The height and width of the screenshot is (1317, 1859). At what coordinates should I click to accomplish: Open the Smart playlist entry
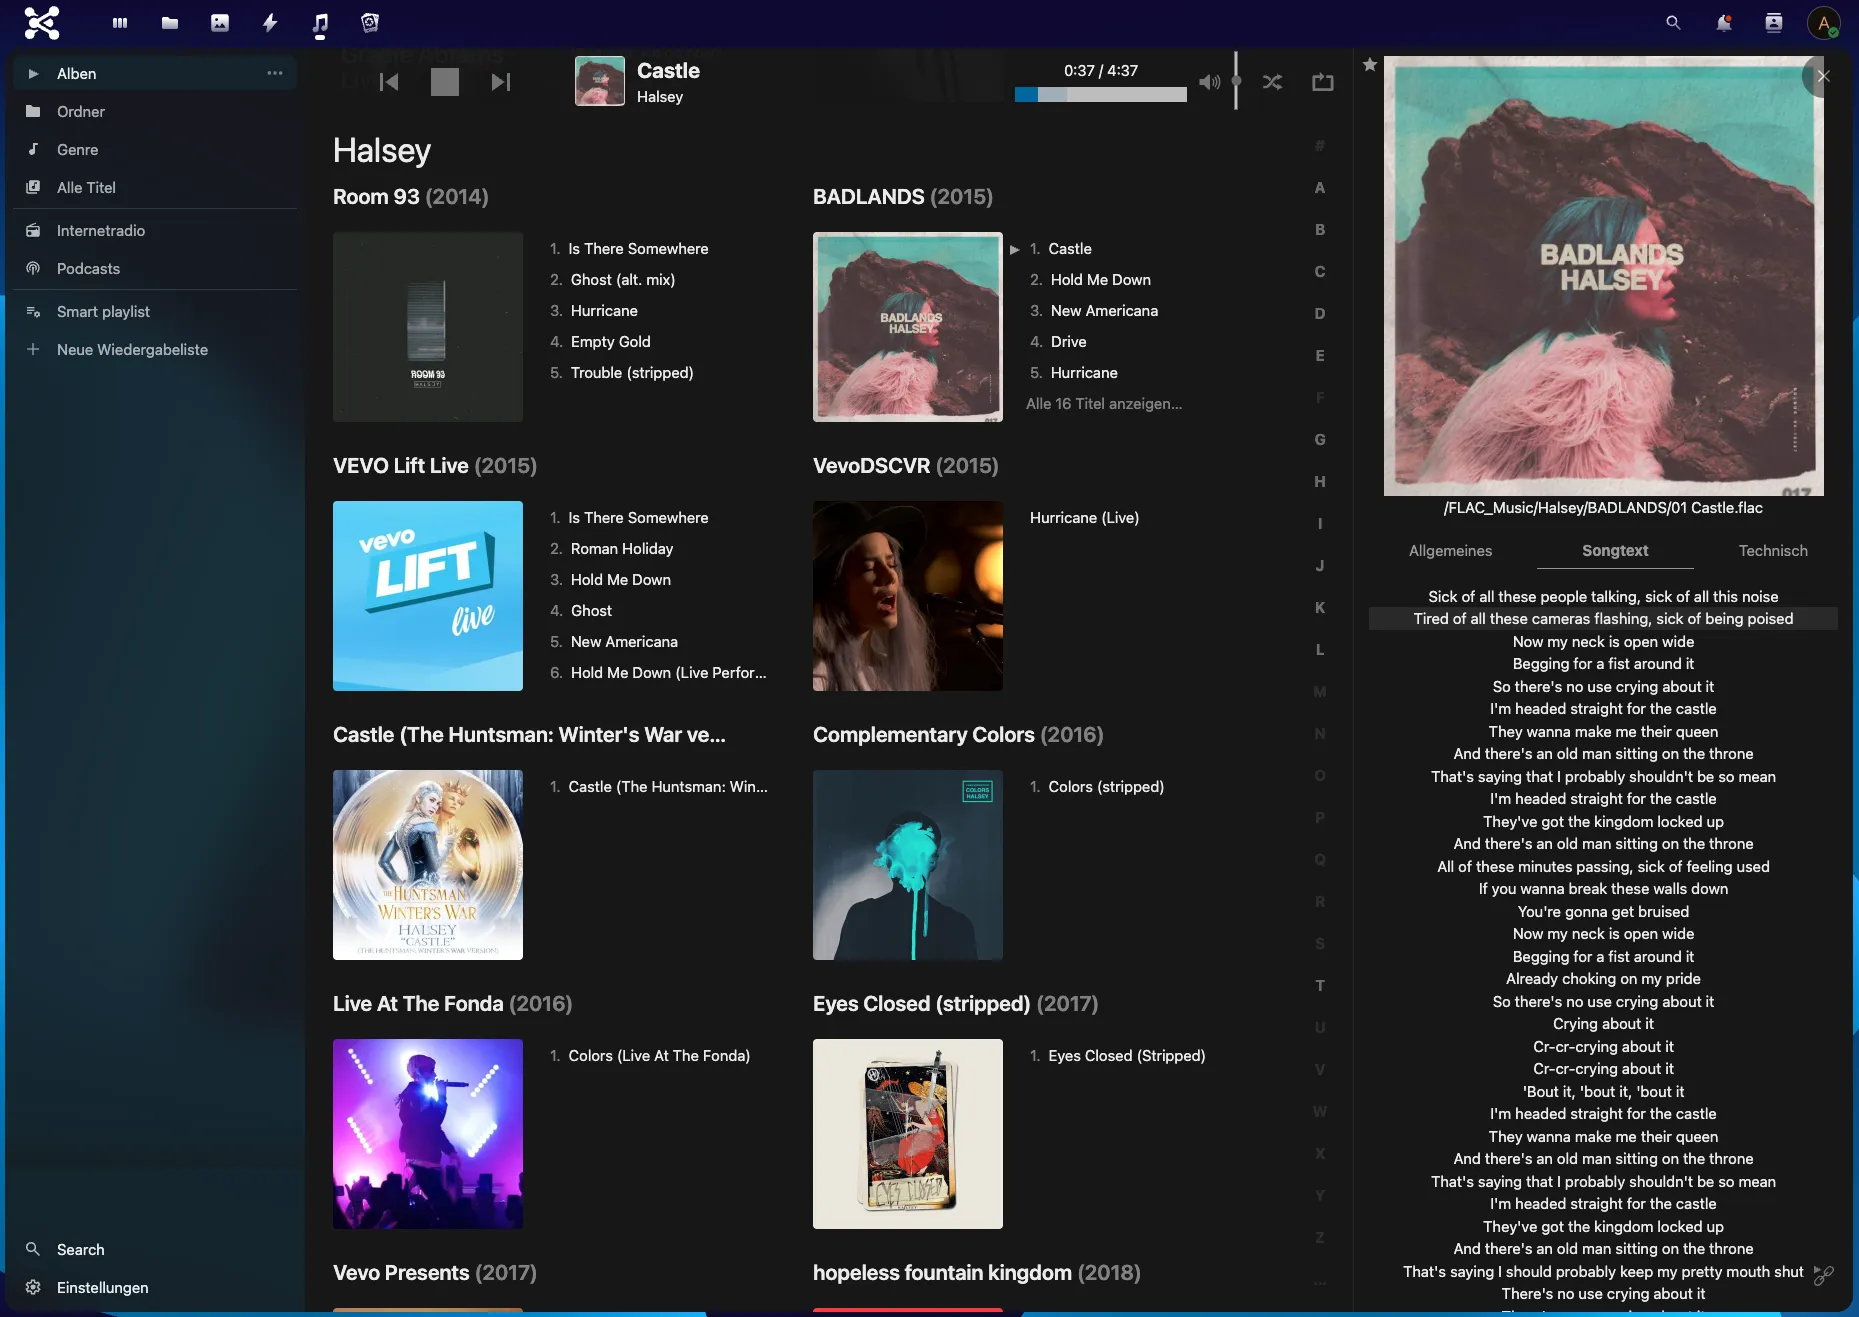102,311
